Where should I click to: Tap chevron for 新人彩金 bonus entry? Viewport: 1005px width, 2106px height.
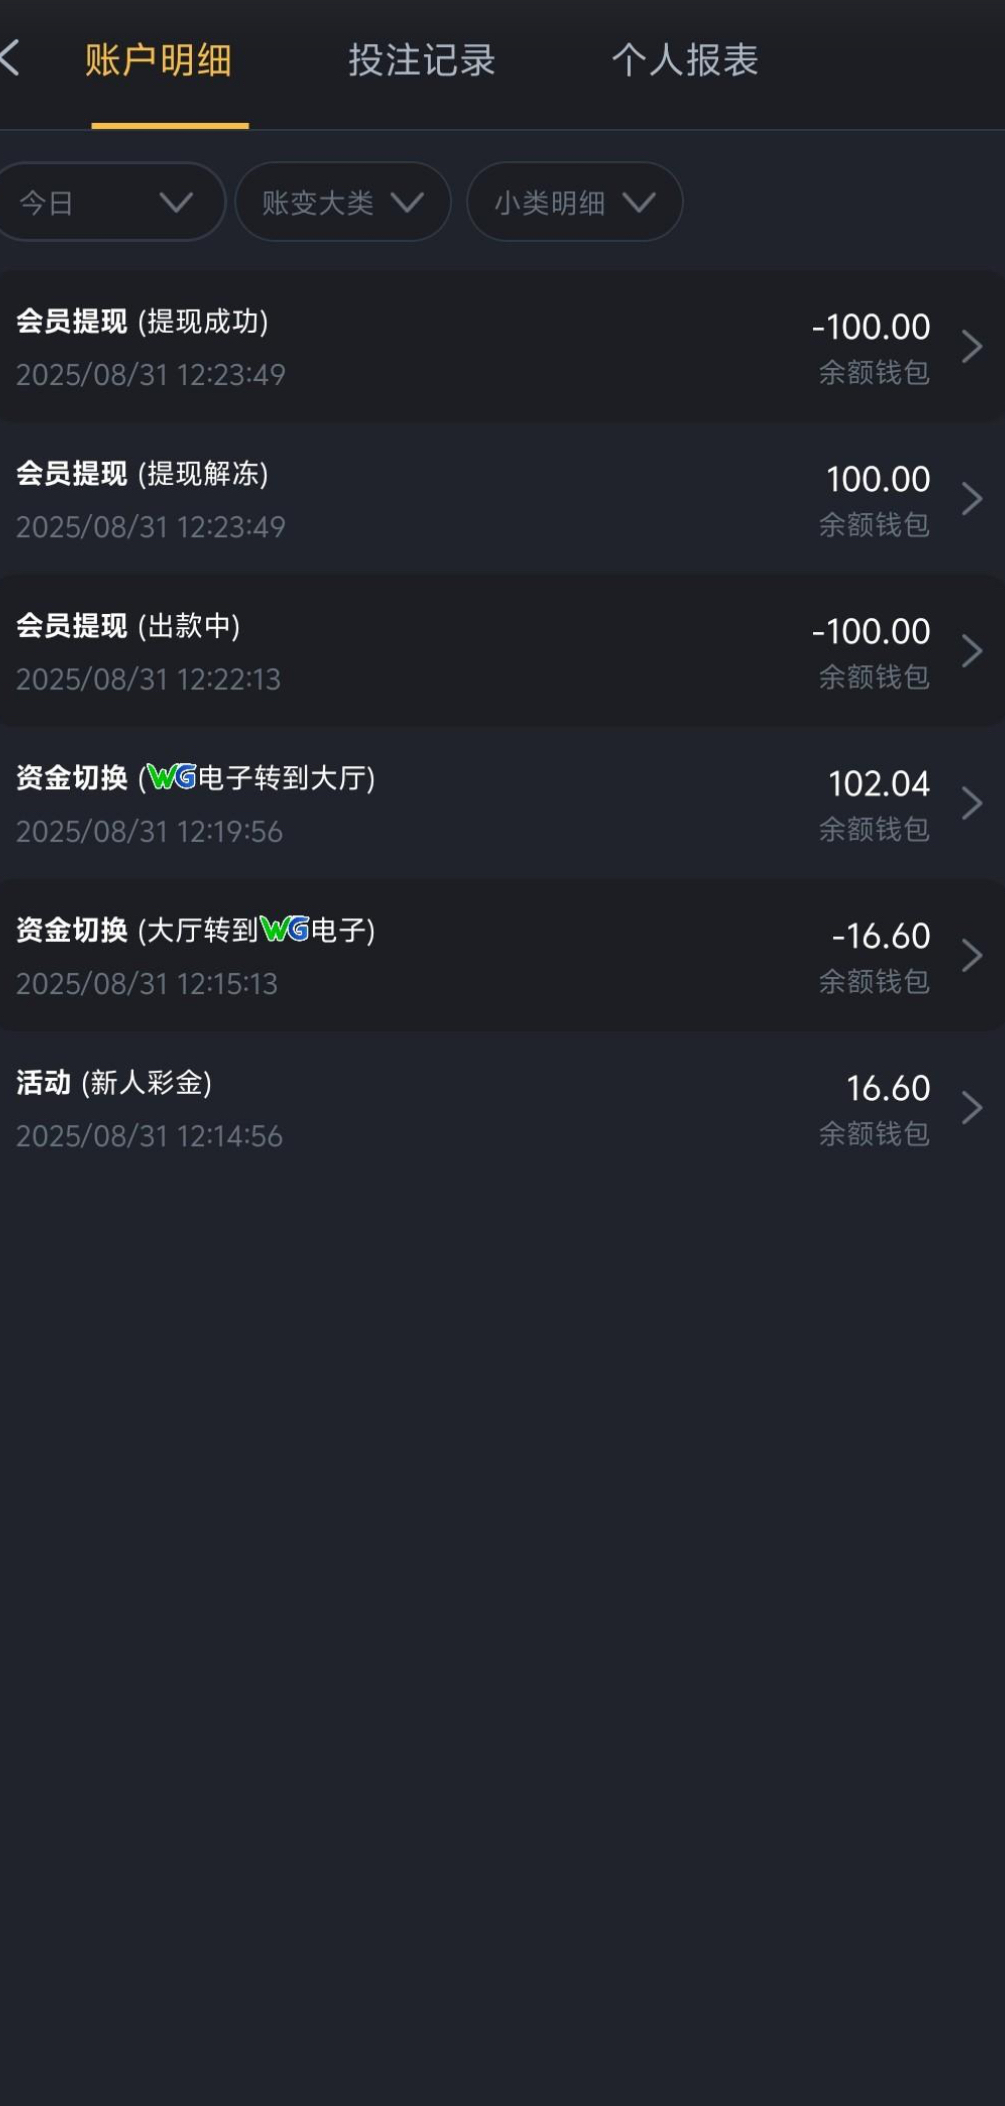click(x=971, y=1108)
